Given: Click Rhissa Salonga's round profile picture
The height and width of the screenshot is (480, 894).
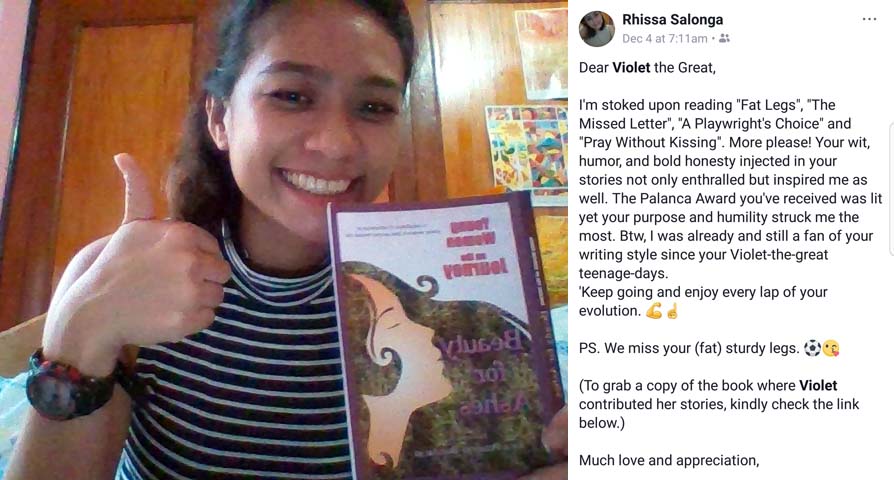Looking at the screenshot, I should [x=596, y=29].
